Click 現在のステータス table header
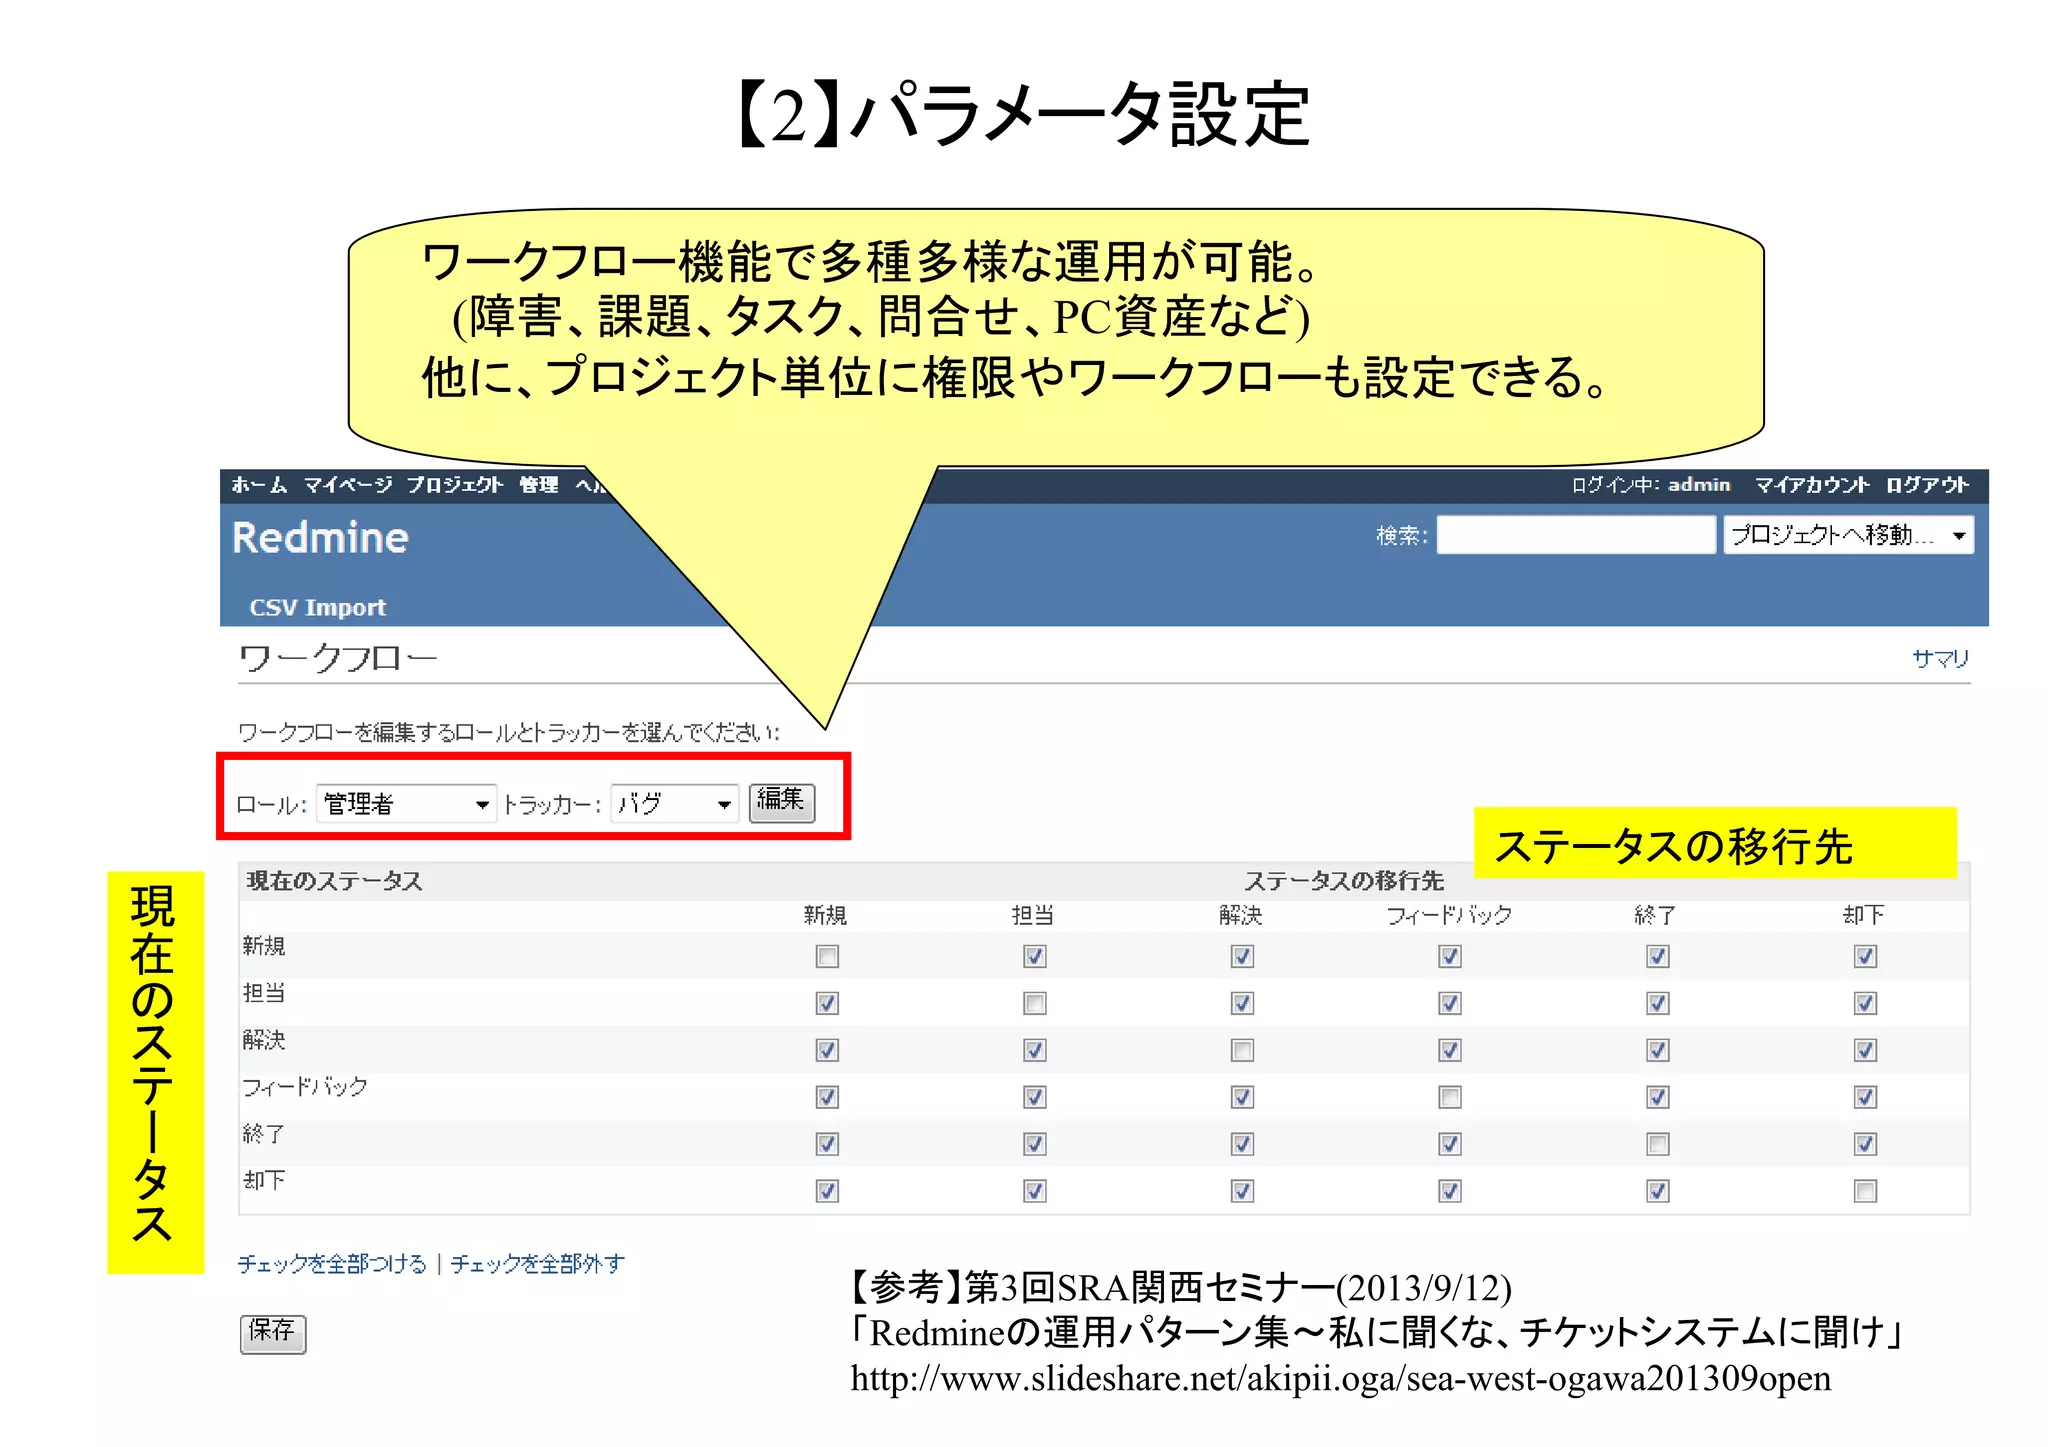The width and height of the screenshot is (2048, 1447). 334,881
